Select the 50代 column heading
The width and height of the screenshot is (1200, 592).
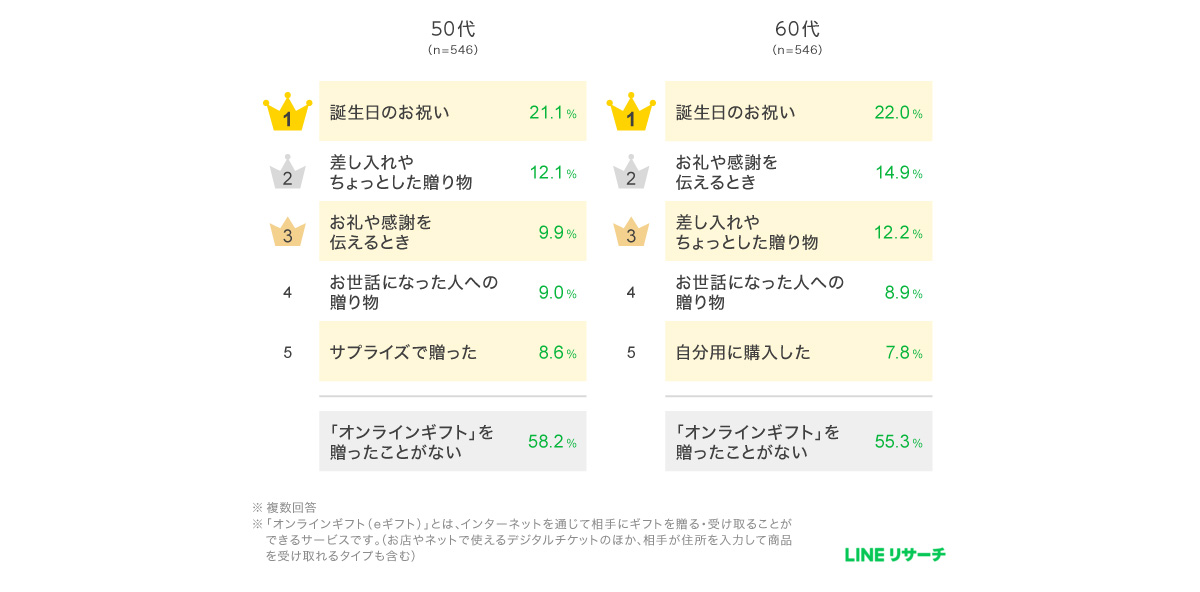click(453, 29)
